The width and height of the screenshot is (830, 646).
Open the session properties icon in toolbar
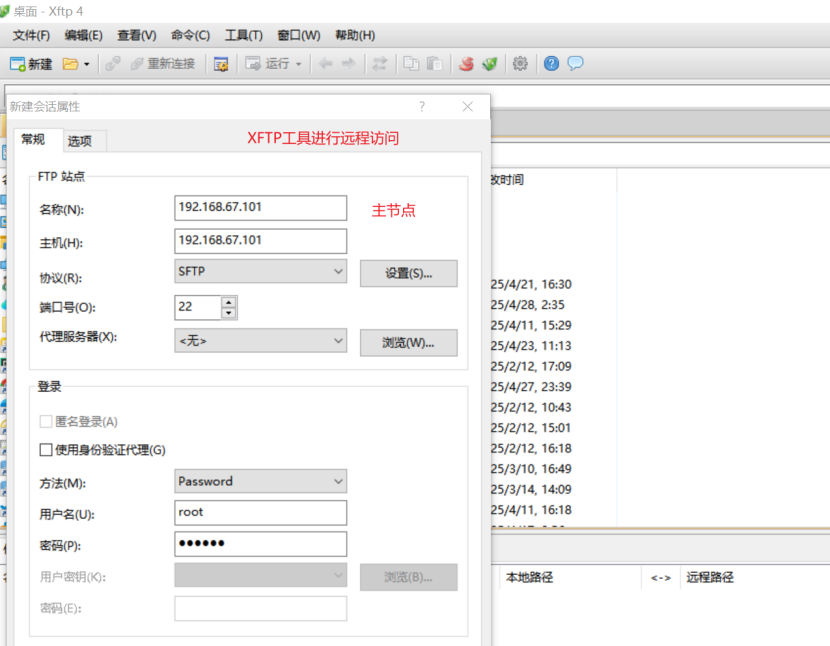(x=221, y=64)
